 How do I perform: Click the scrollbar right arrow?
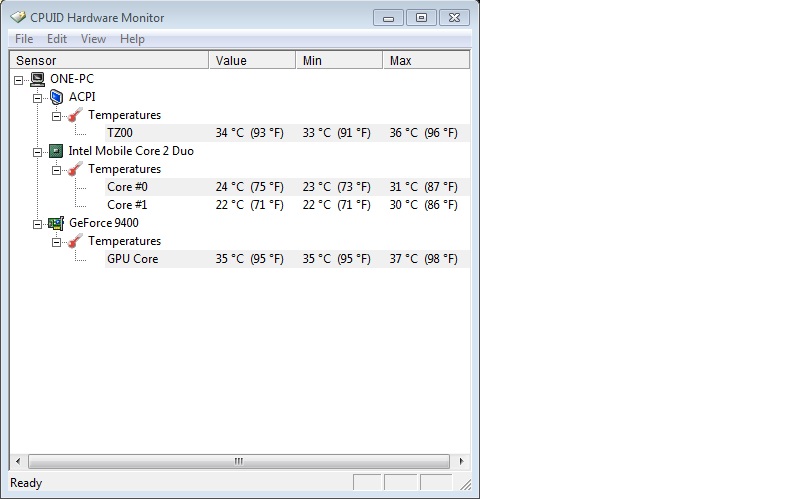click(x=461, y=461)
